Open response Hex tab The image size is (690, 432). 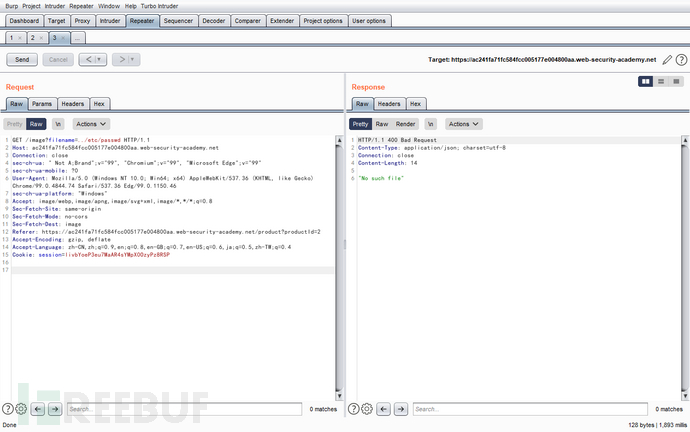pyautogui.click(x=415, y=104)
